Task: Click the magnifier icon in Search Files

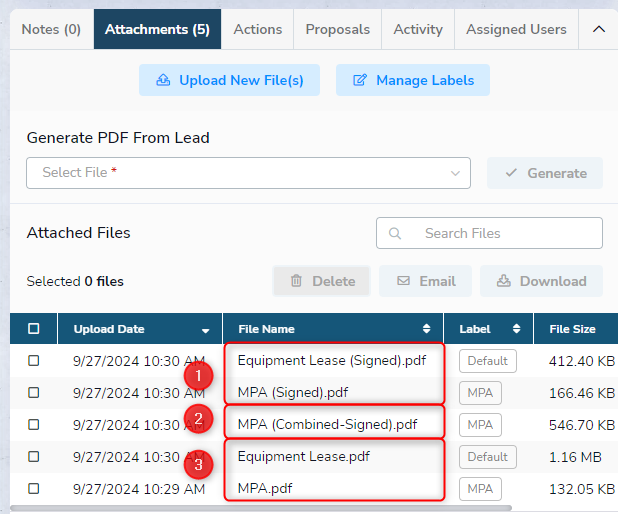Action: 395,233
